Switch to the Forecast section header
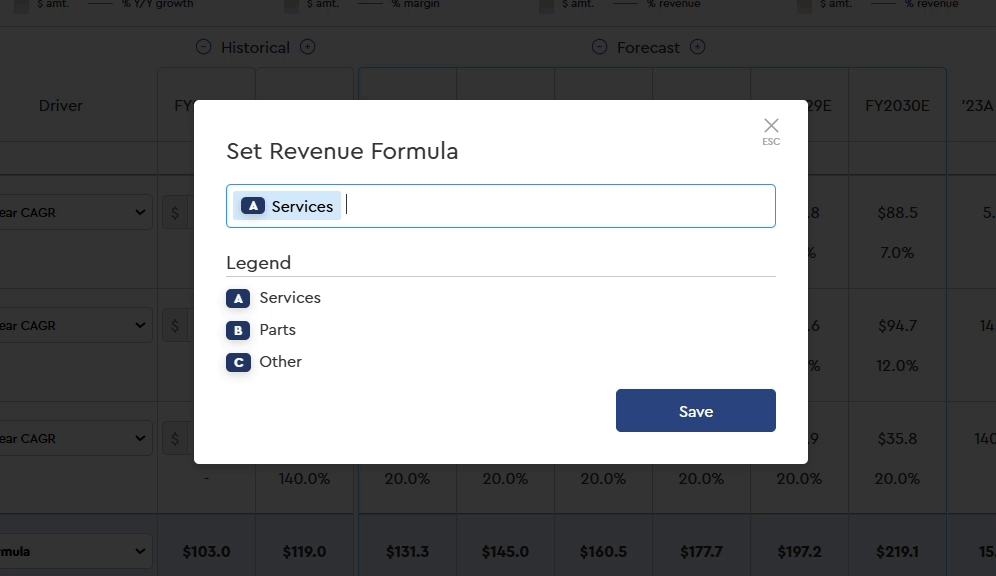The height and width of the screenshot is (576, 996). click(648, 46)
